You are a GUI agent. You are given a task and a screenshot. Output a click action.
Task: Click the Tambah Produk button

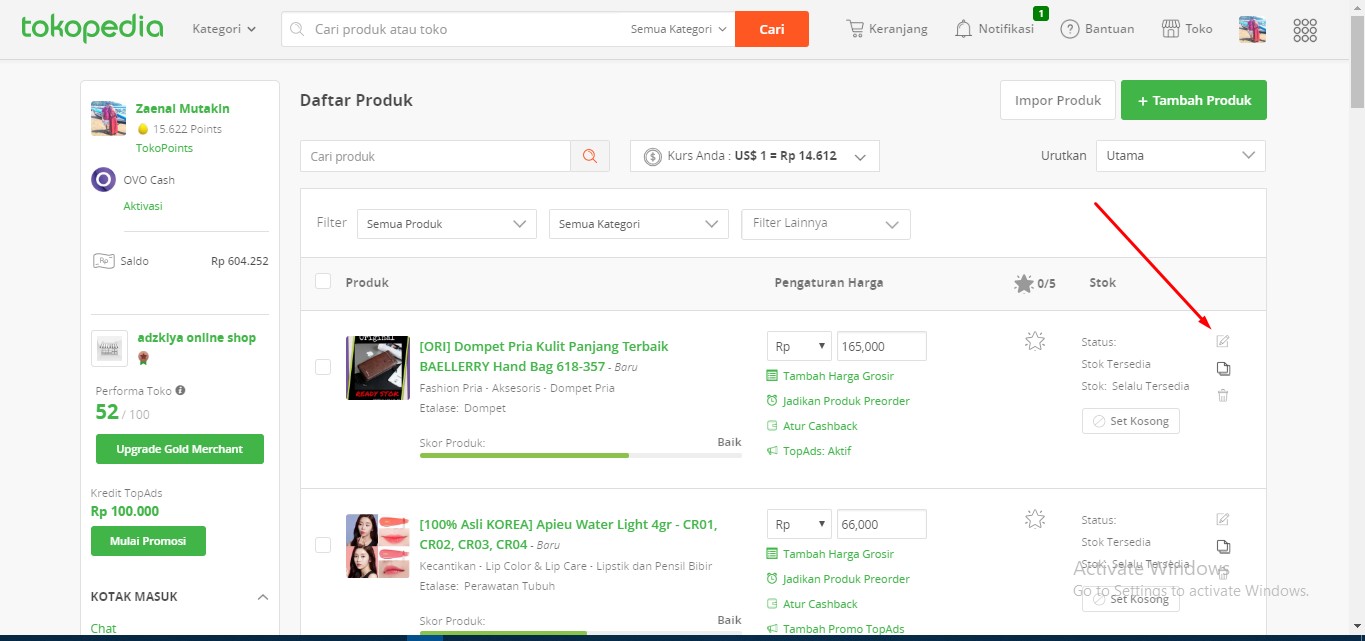point(1193,100)
